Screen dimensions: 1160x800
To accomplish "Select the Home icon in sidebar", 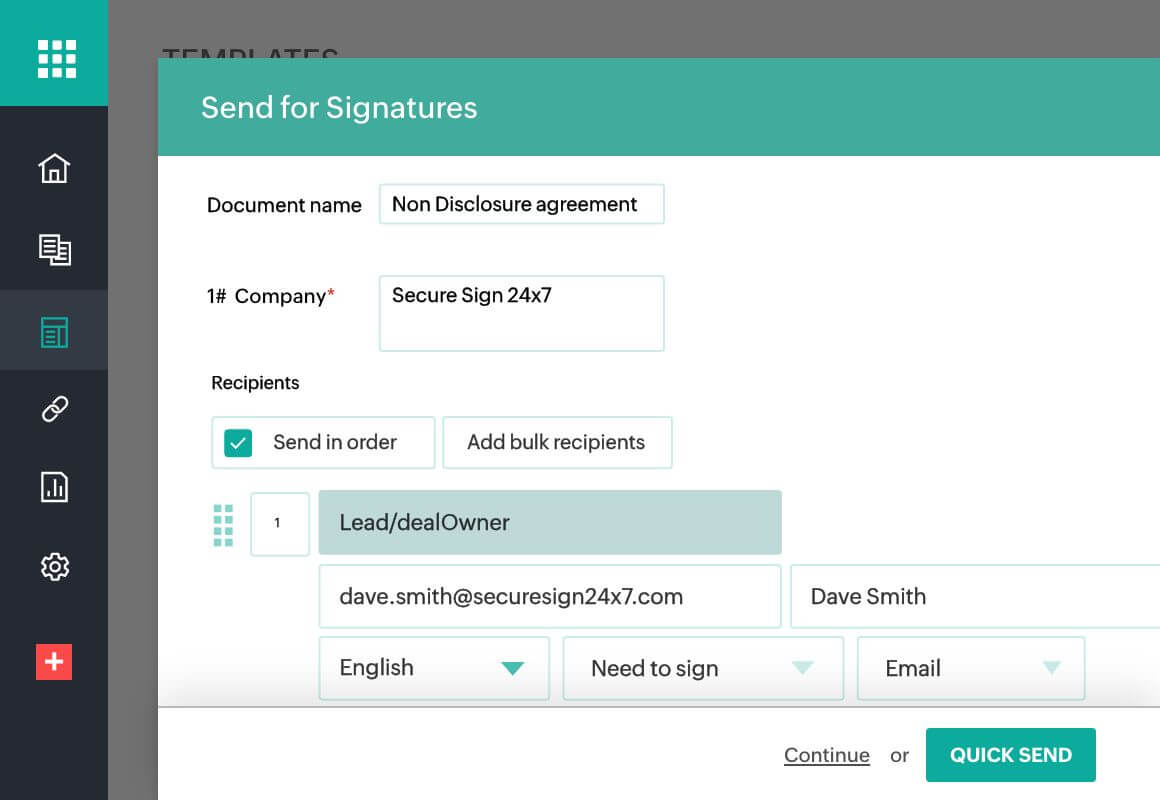I will [54, 169].
